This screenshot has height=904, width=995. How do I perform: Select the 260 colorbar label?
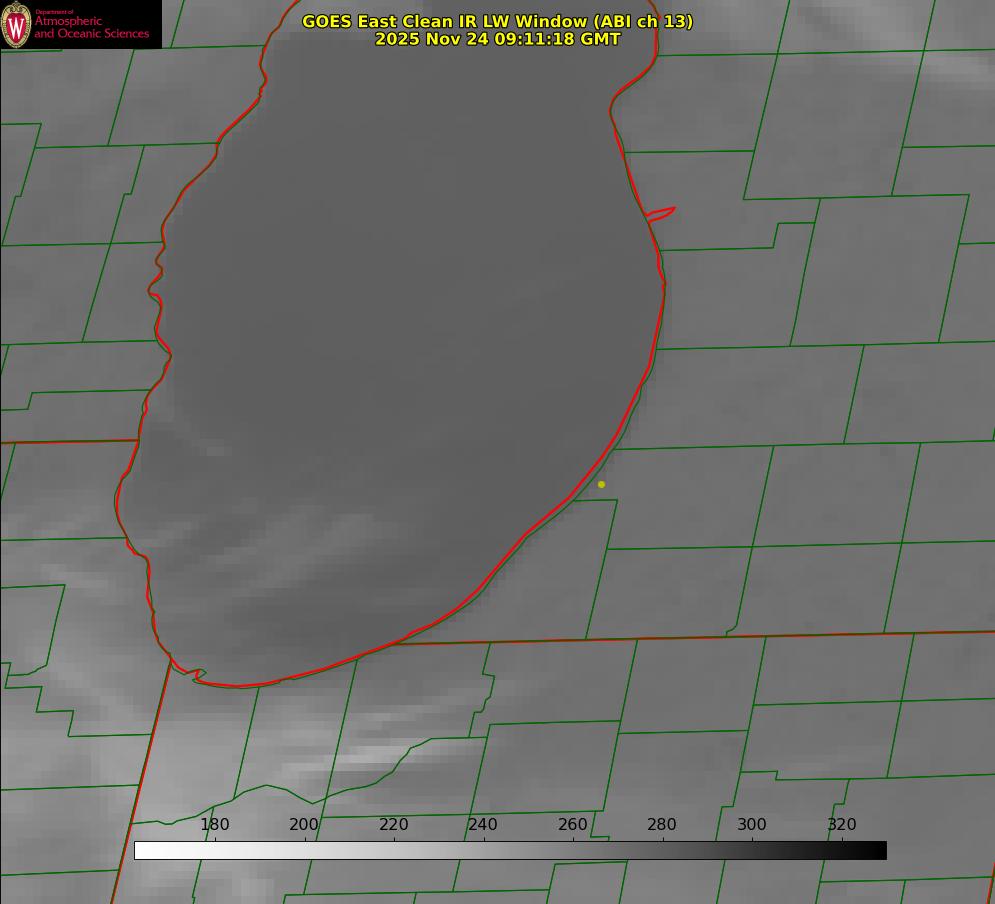[573, 825]
